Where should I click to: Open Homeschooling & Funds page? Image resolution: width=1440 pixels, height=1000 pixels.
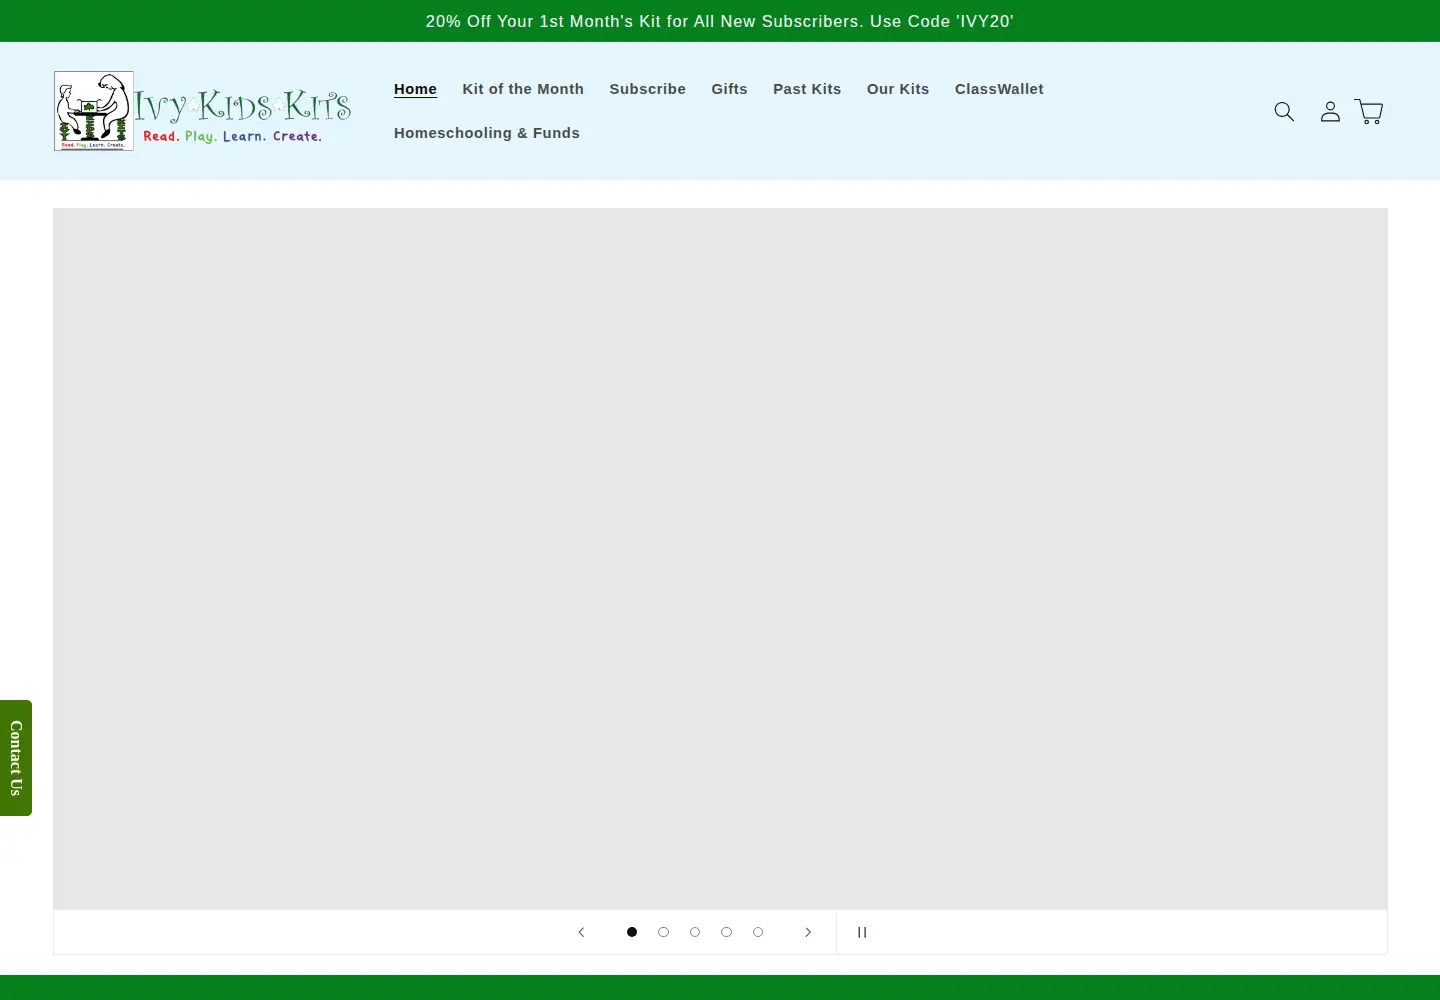487,133
